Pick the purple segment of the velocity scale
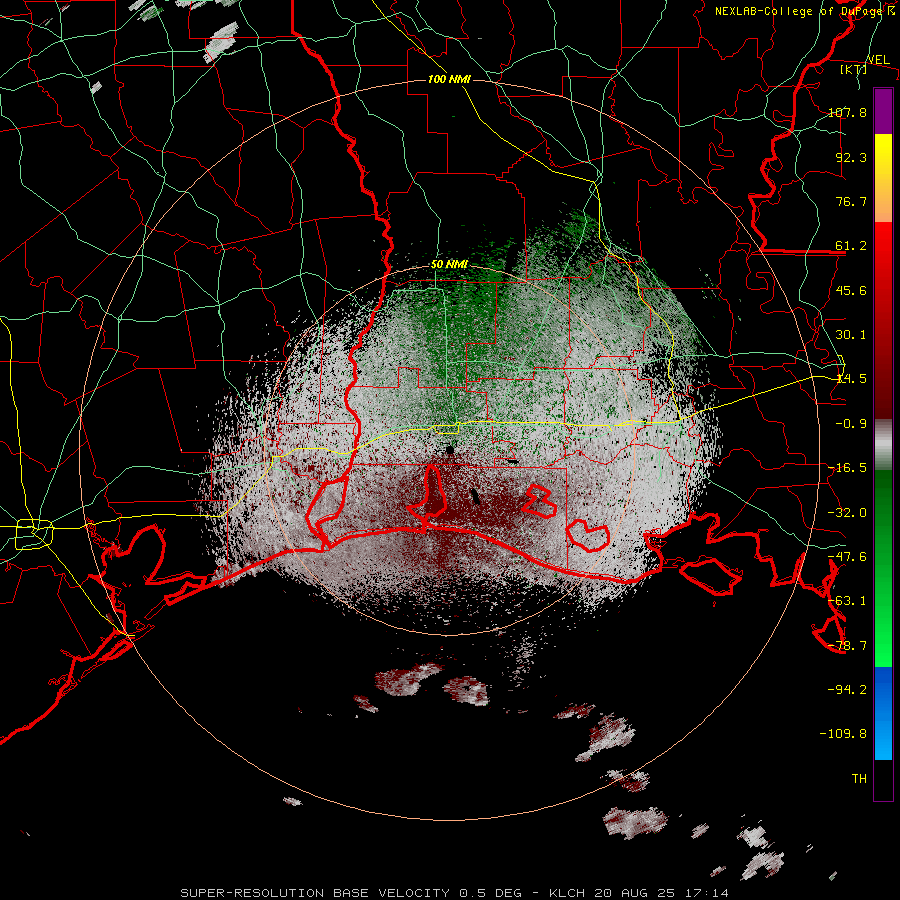Viewport: 900px width, 900px height. click(x=883, y=112)
